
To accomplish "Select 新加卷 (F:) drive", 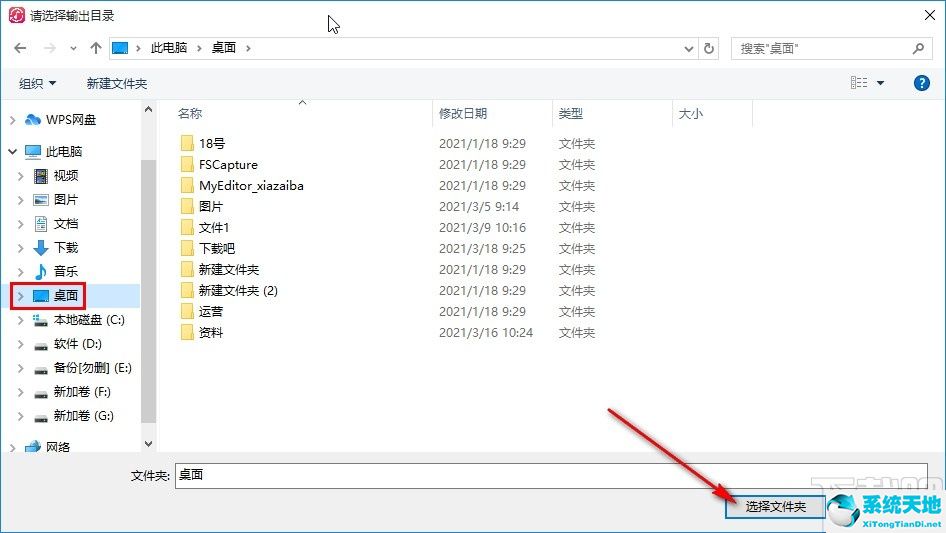I will pyautogui.click(x=81, y=392).
